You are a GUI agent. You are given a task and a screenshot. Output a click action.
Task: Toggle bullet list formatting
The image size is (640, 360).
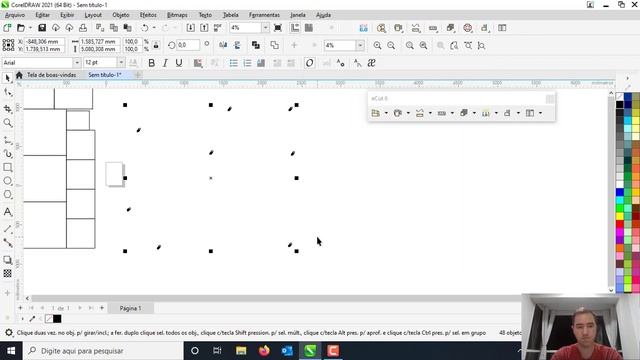point(233,63)
